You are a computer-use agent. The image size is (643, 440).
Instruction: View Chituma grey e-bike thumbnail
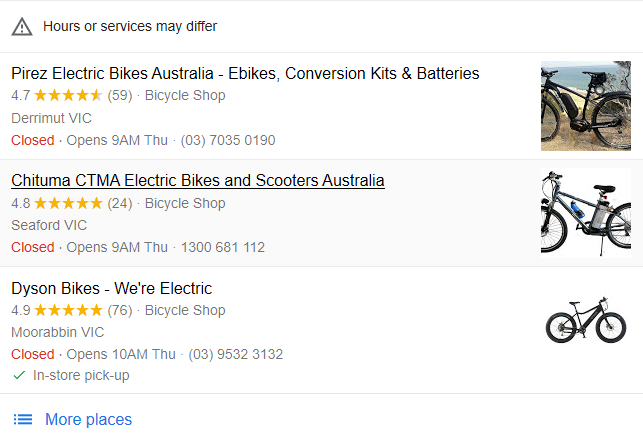point(585,213)
